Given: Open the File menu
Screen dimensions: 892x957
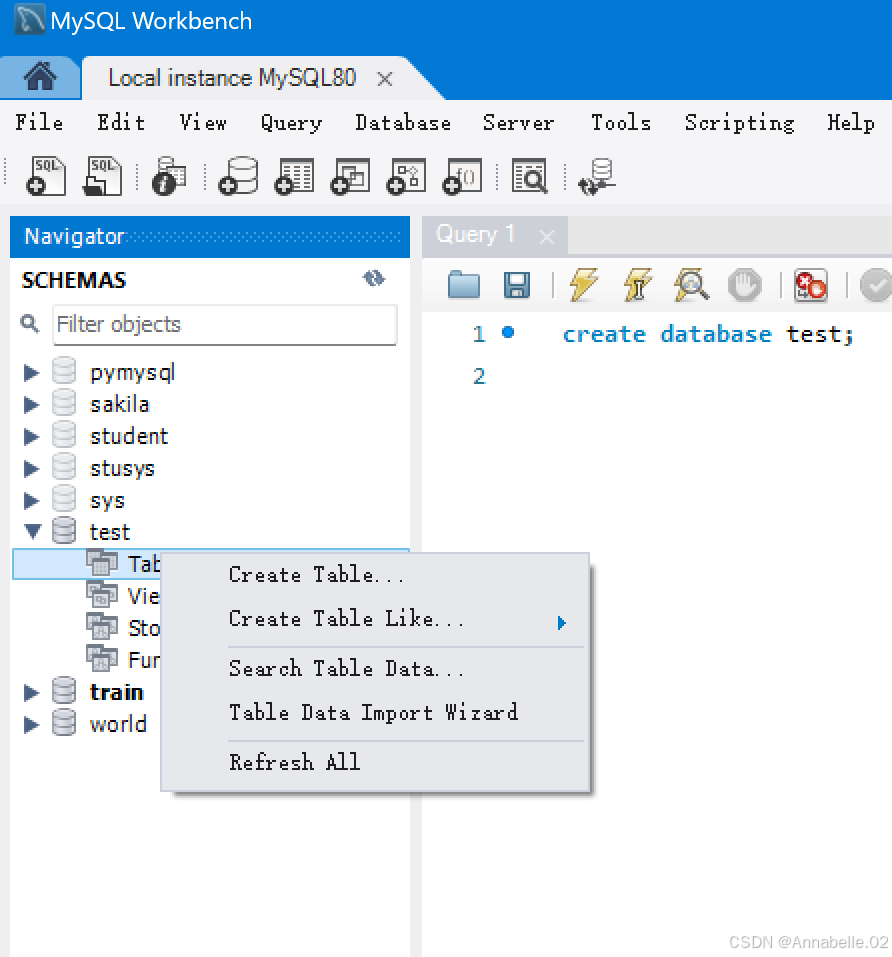Looking at the screenshot, I should [x=39, y=123].
